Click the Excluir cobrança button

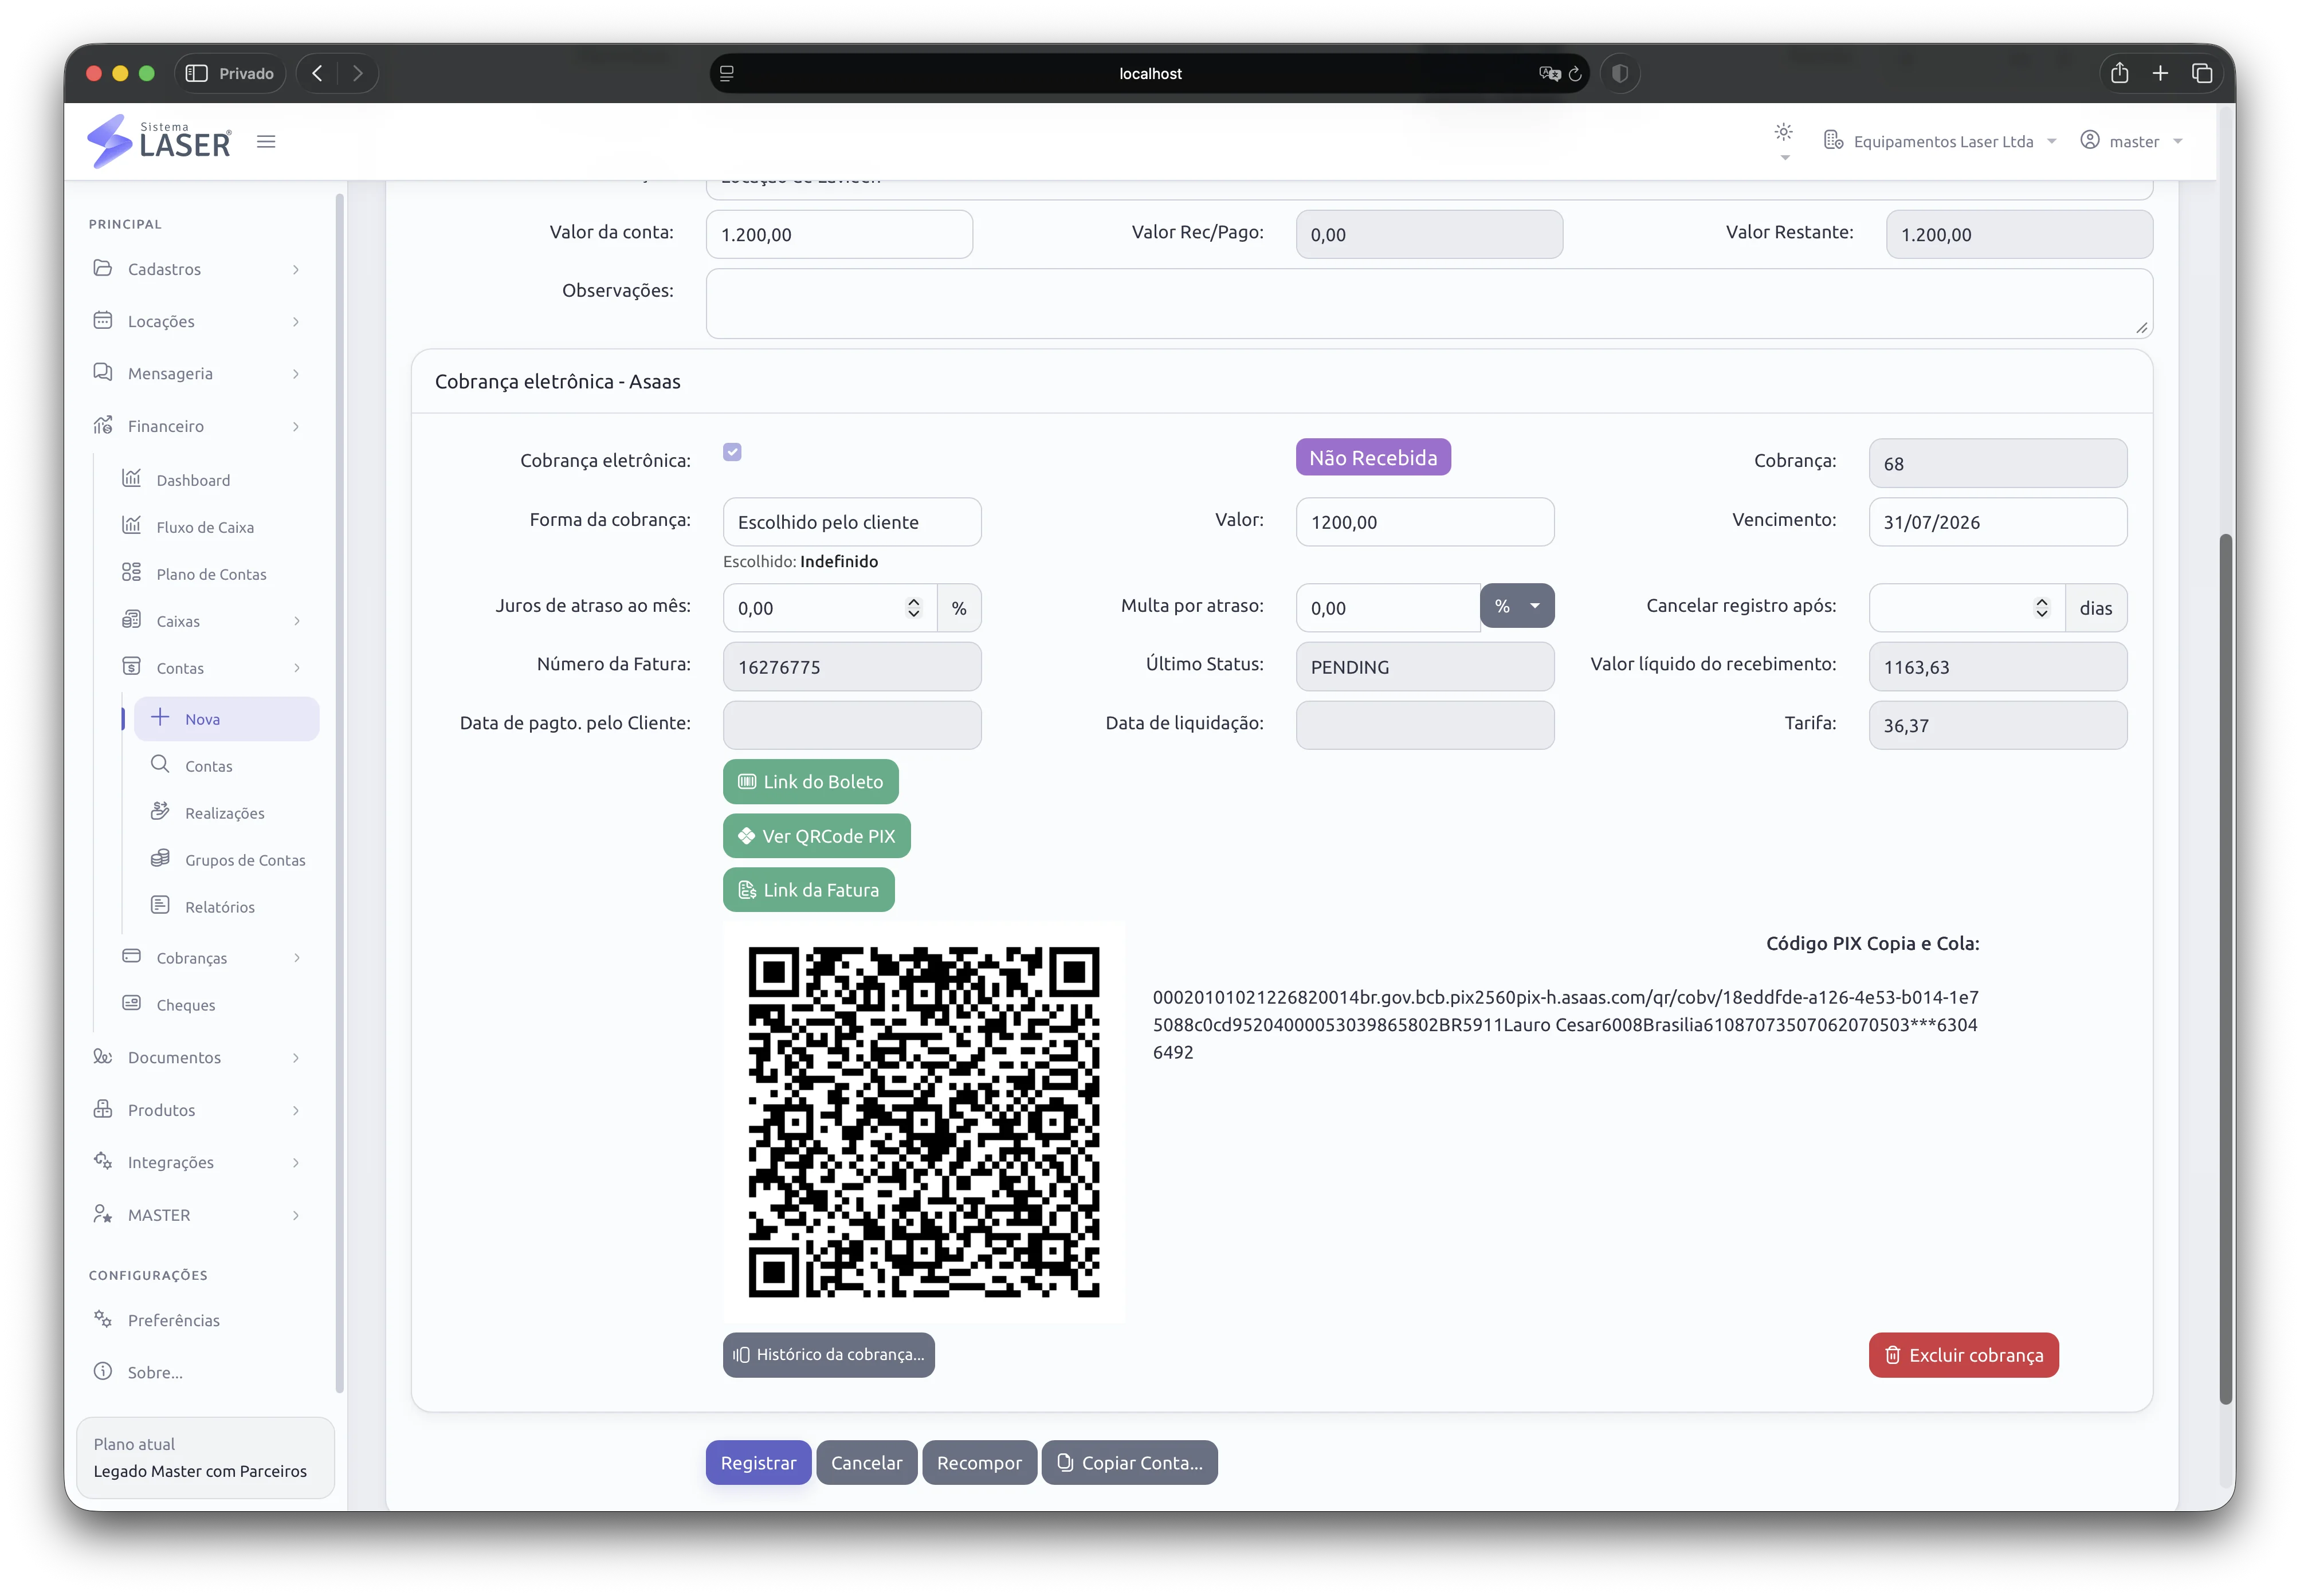coord(1964,1355)
